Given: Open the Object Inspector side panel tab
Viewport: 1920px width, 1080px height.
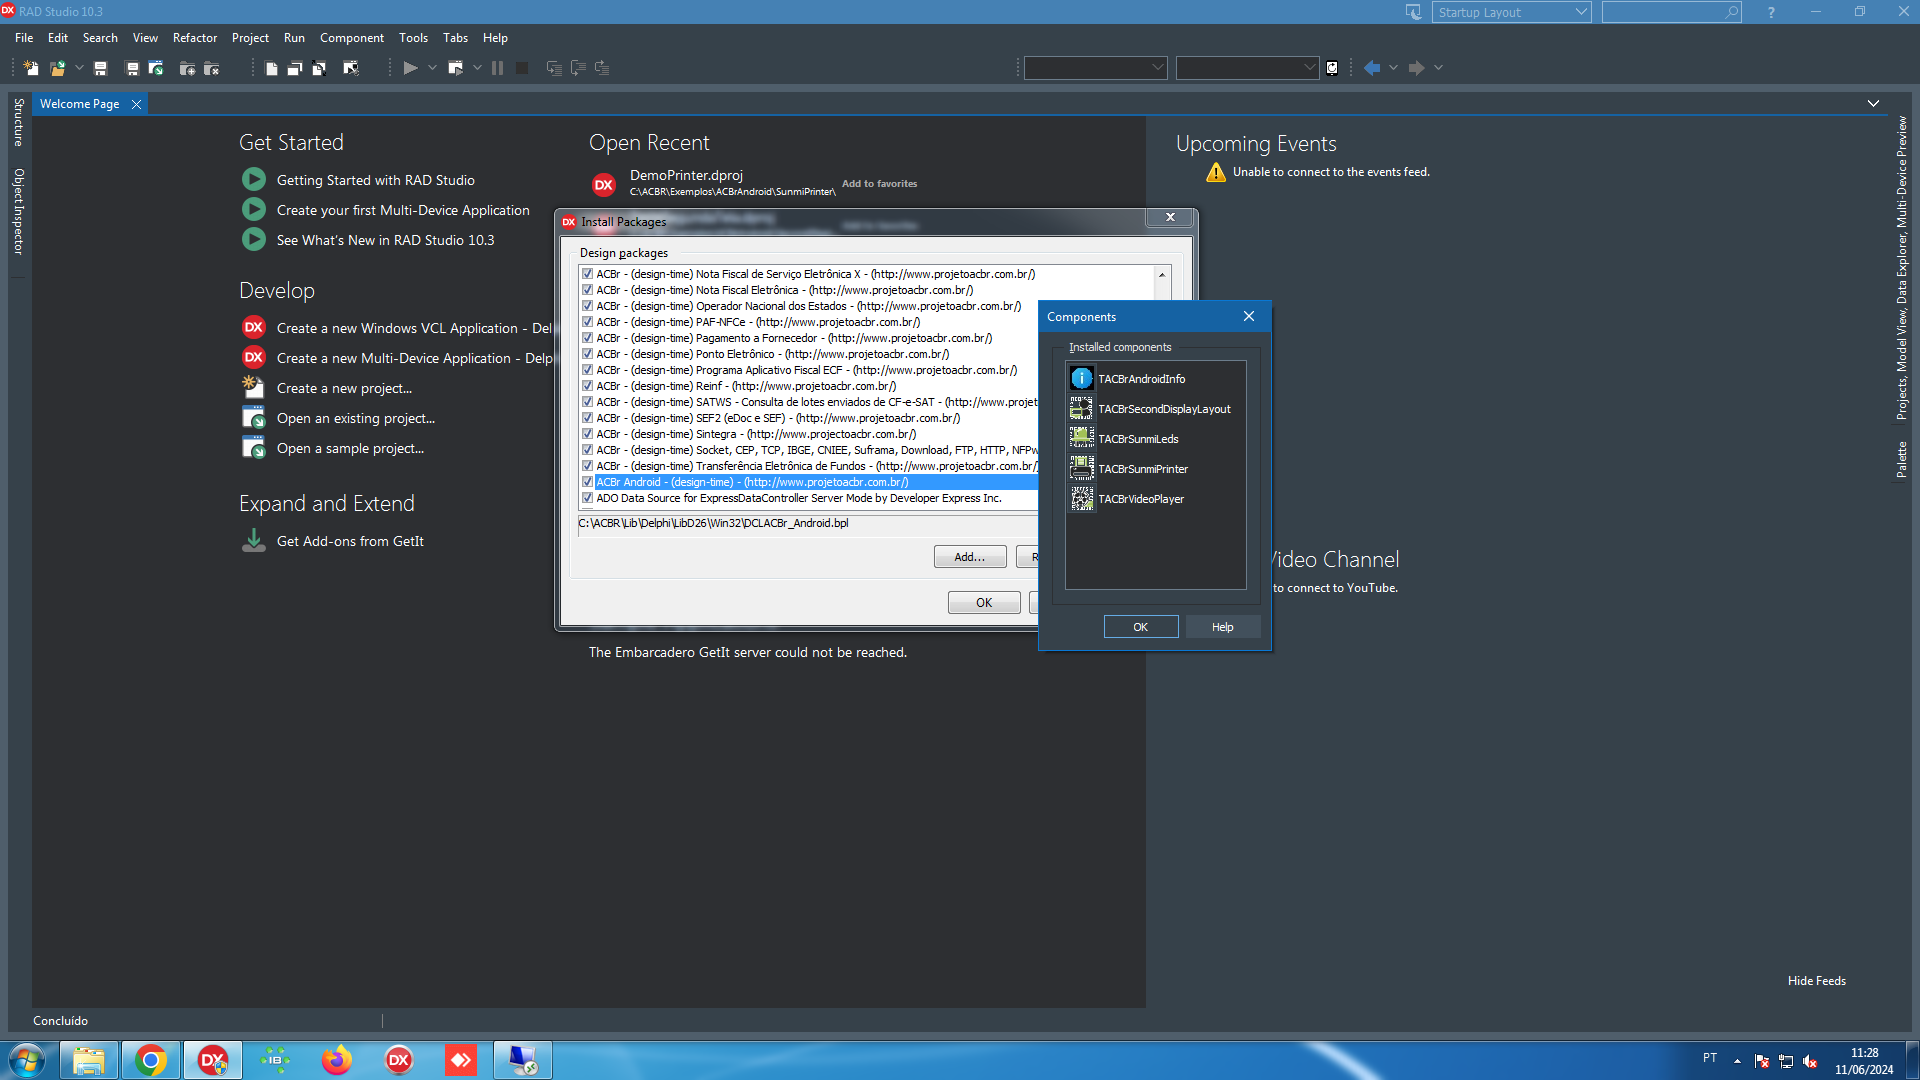Looking at the screenshot, I should [18, 211].
